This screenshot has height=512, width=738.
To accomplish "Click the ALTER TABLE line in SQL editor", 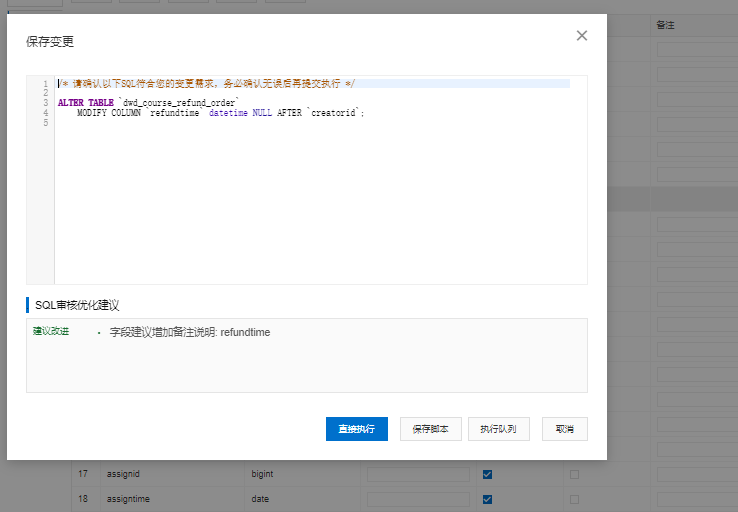I will click(149, 103).
